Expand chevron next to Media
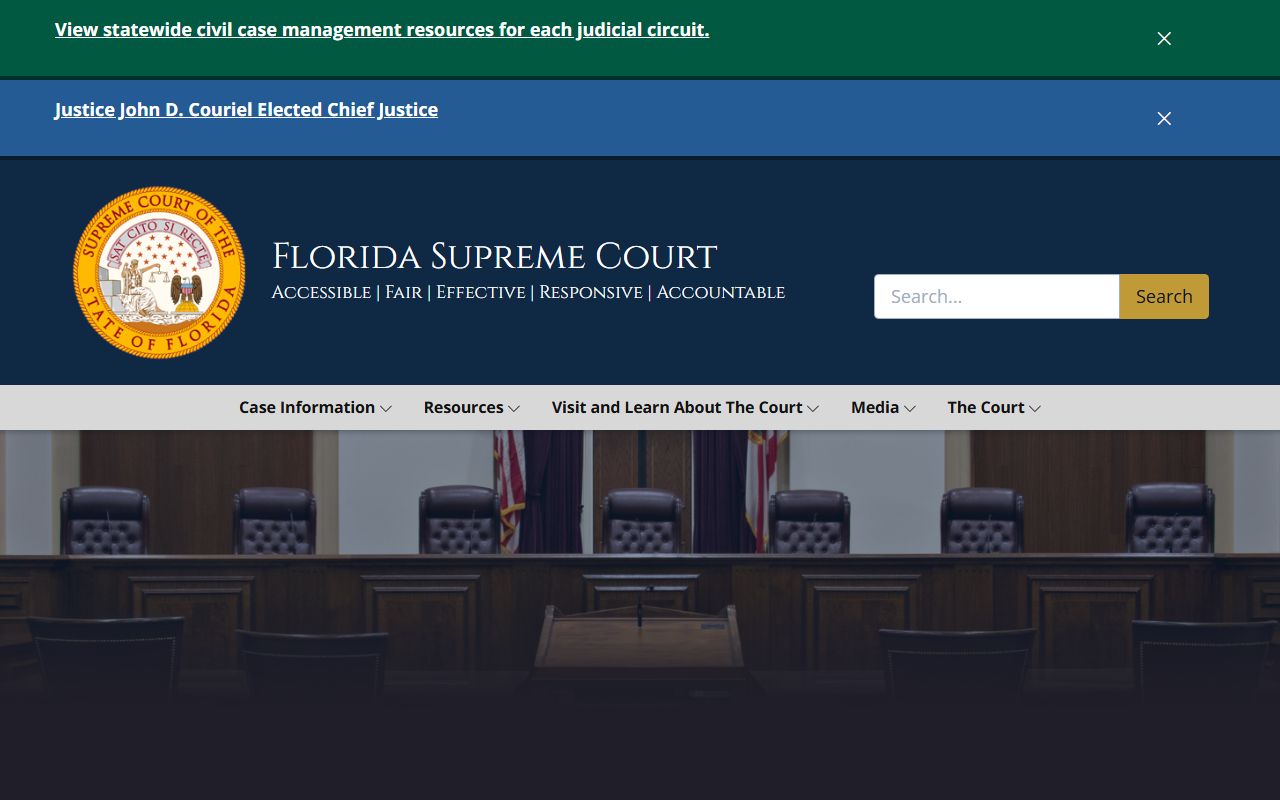 (x=910, y=408)
